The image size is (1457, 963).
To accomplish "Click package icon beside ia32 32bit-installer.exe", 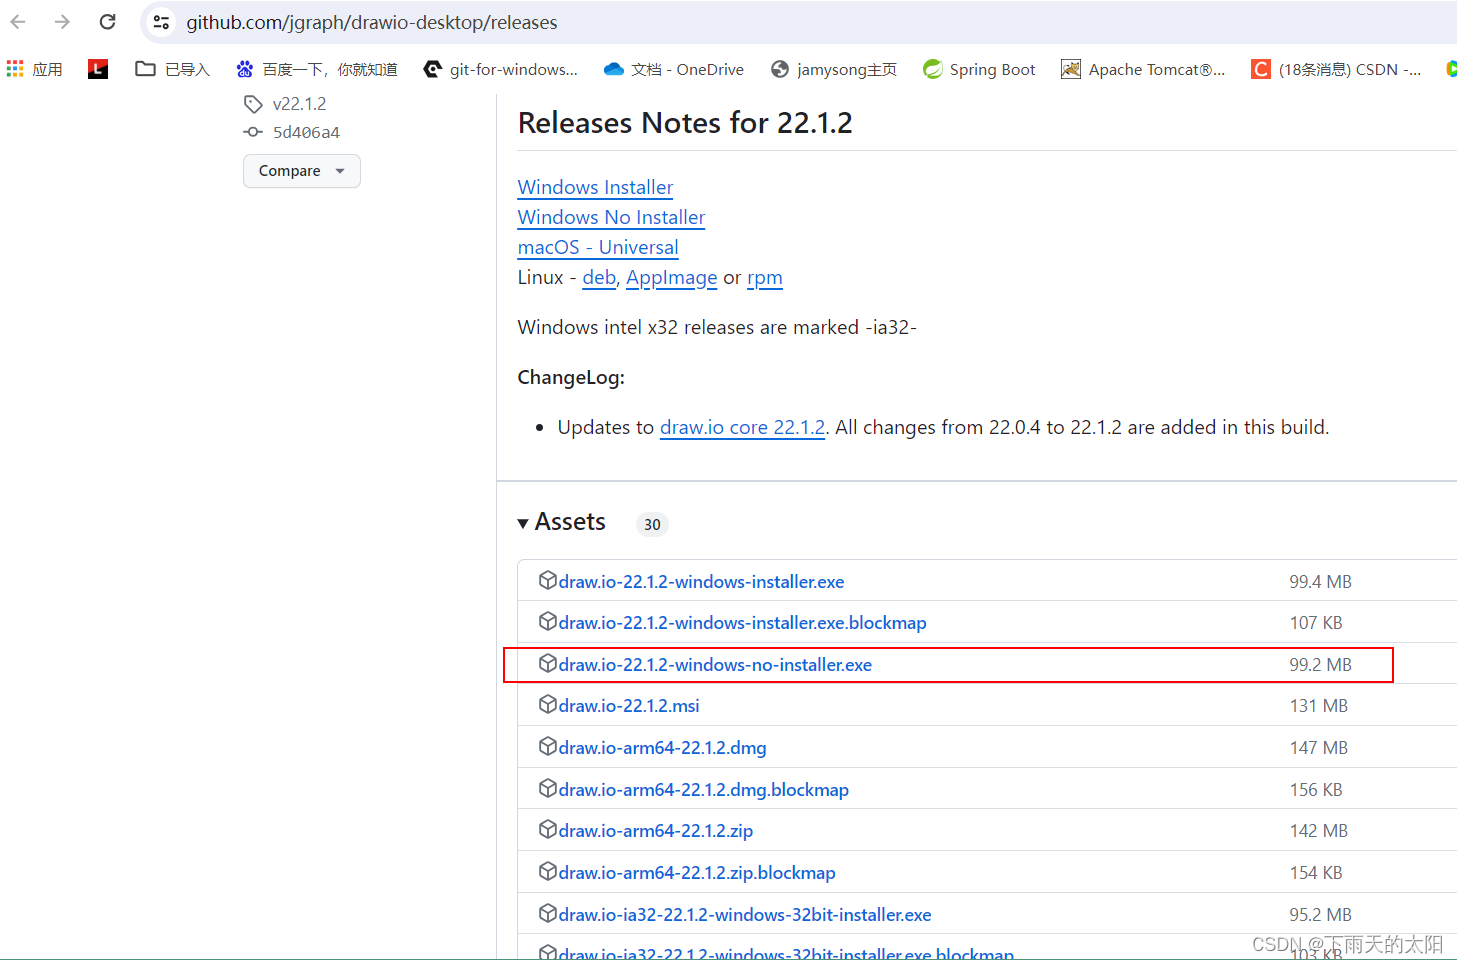I will (x=547, y=913).
